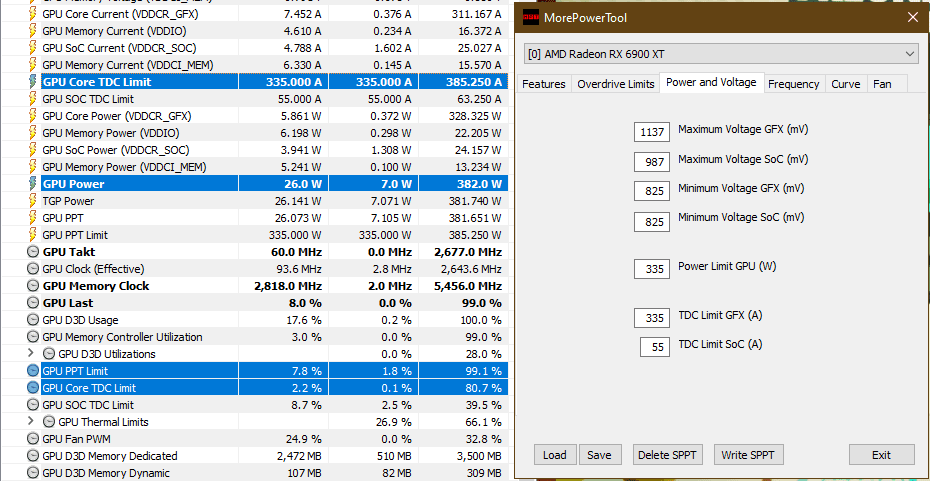The image size is (930, 481).
Task: Expand the GPU Thermal Limits group
Action: [x=31, y=422]
